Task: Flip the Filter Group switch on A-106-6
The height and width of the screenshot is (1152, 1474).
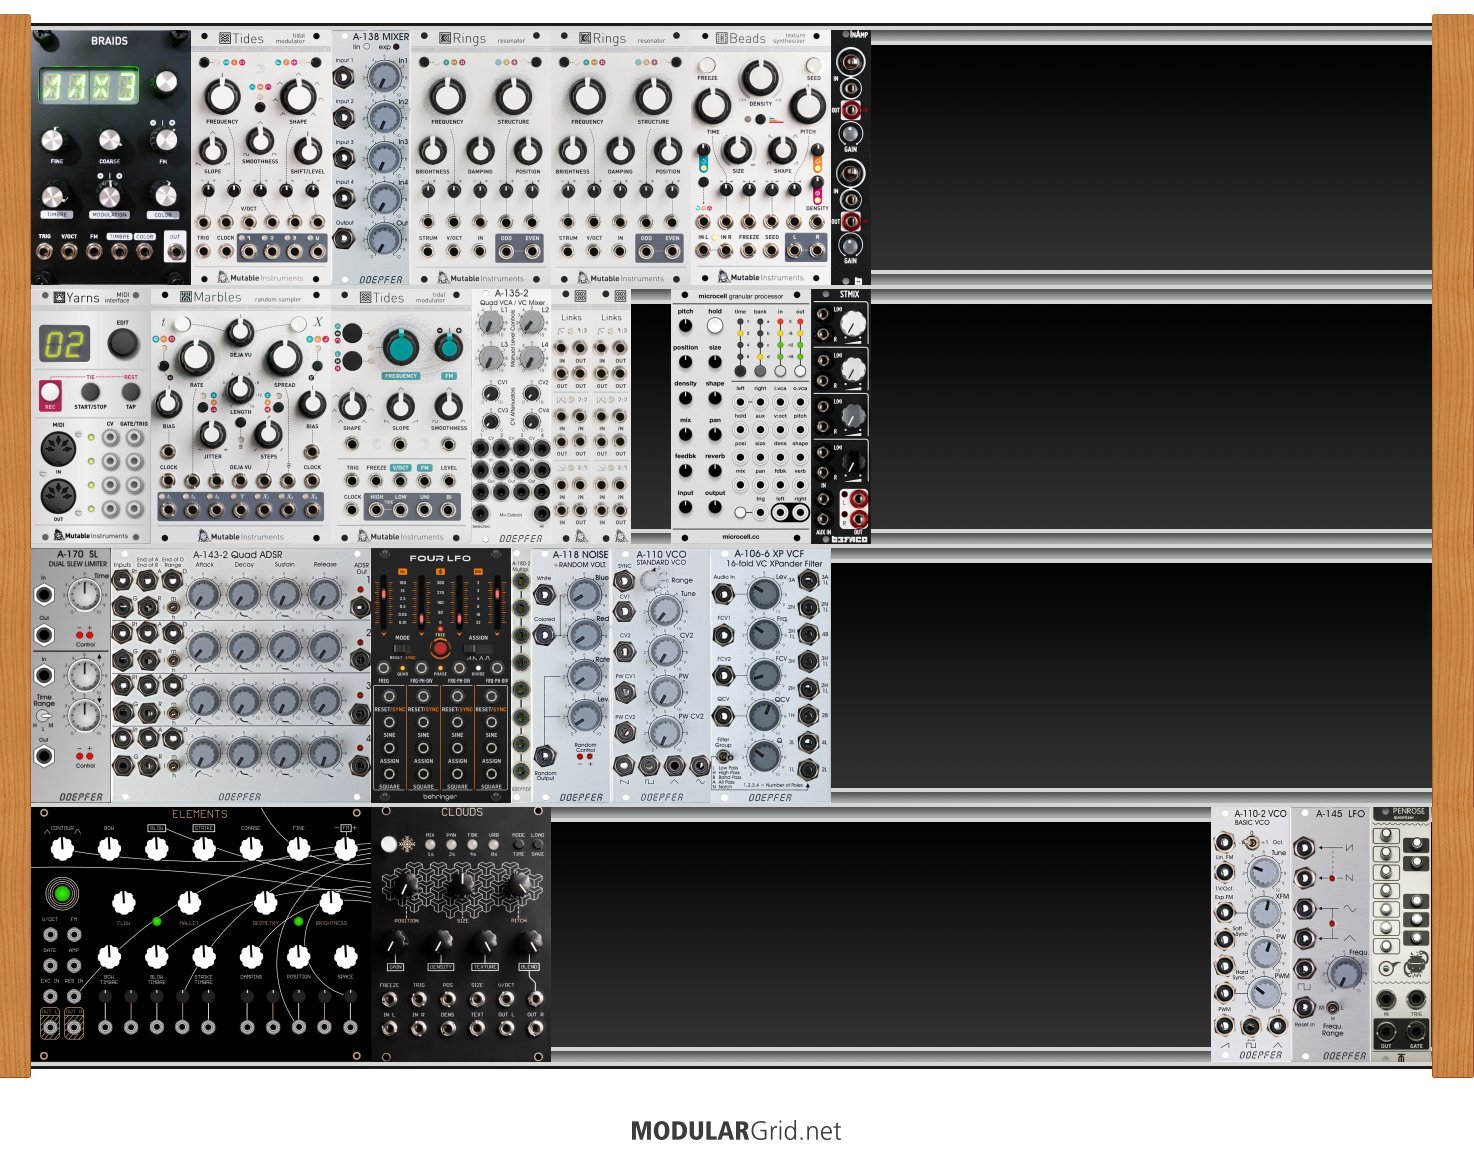Action: click(723, 756)
